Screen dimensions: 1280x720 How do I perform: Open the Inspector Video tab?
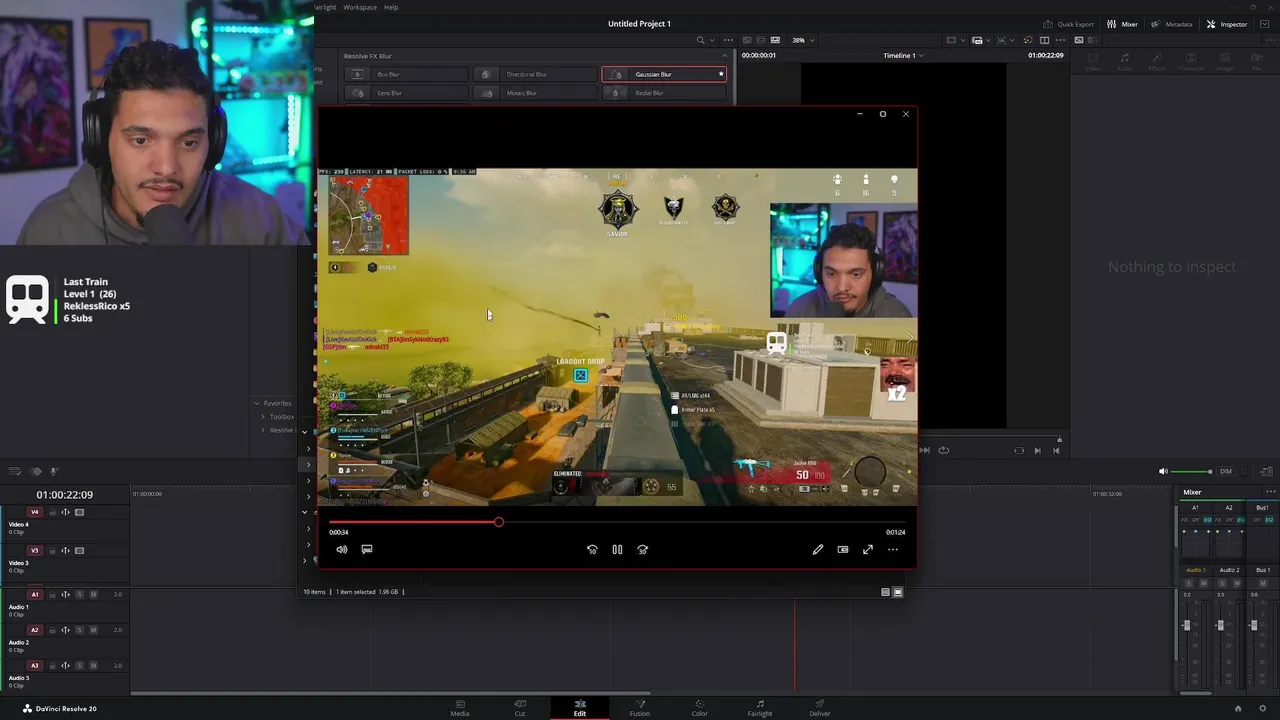1093,62
